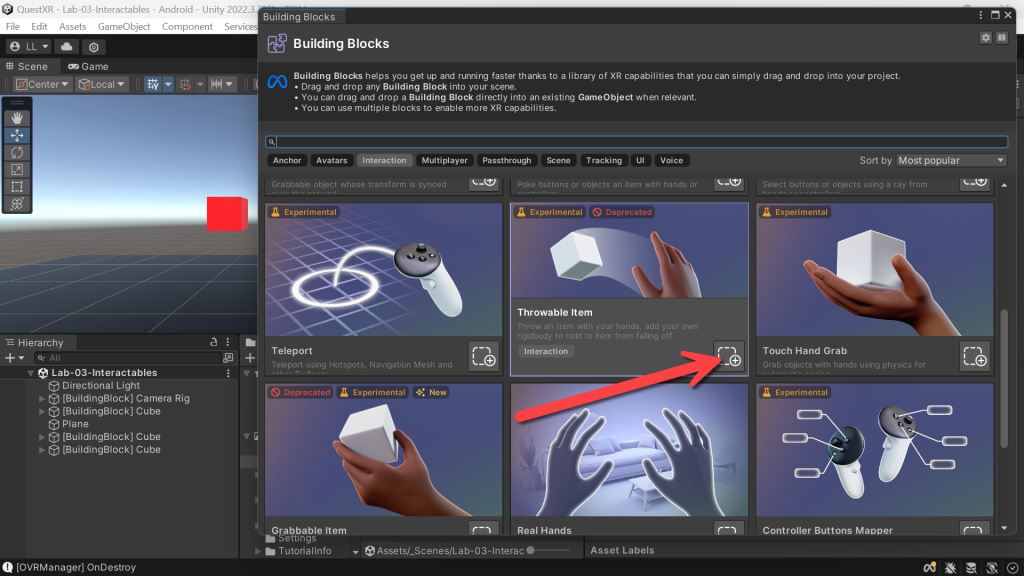Toggle the Voice filter tag
The width and height of the screenshot is (1024, 576).
coord(671,161)
